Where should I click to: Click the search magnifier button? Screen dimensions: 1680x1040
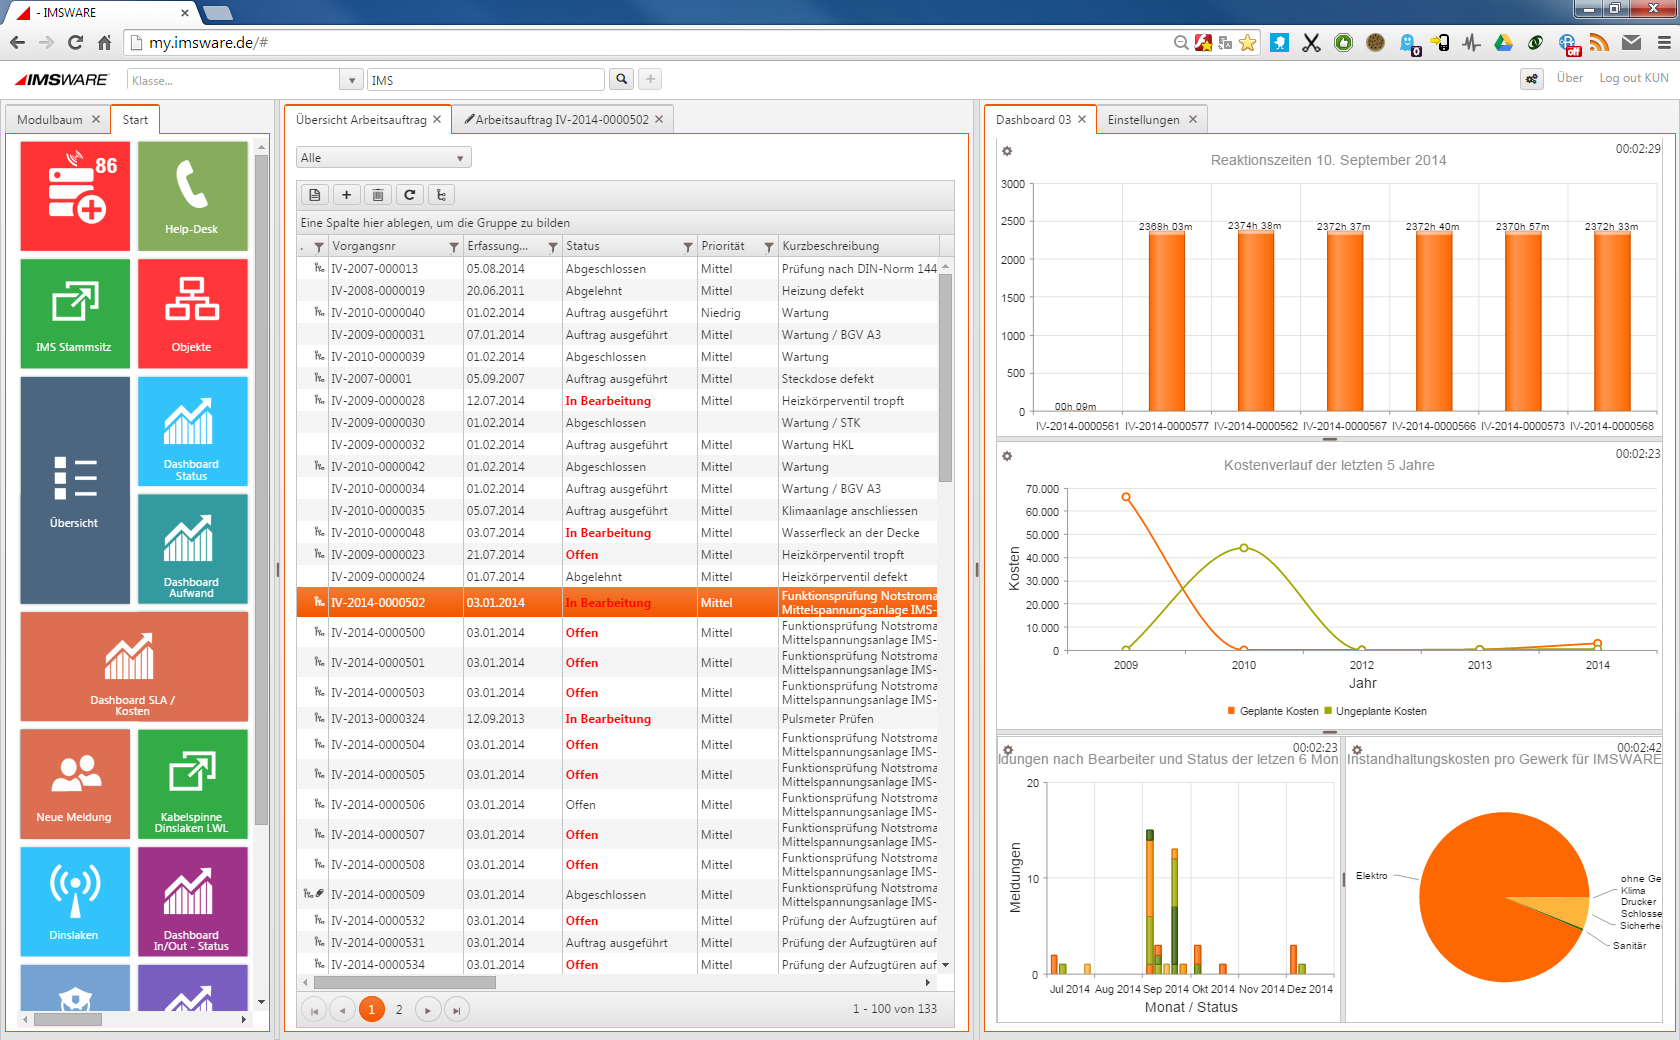pos(622,80)
